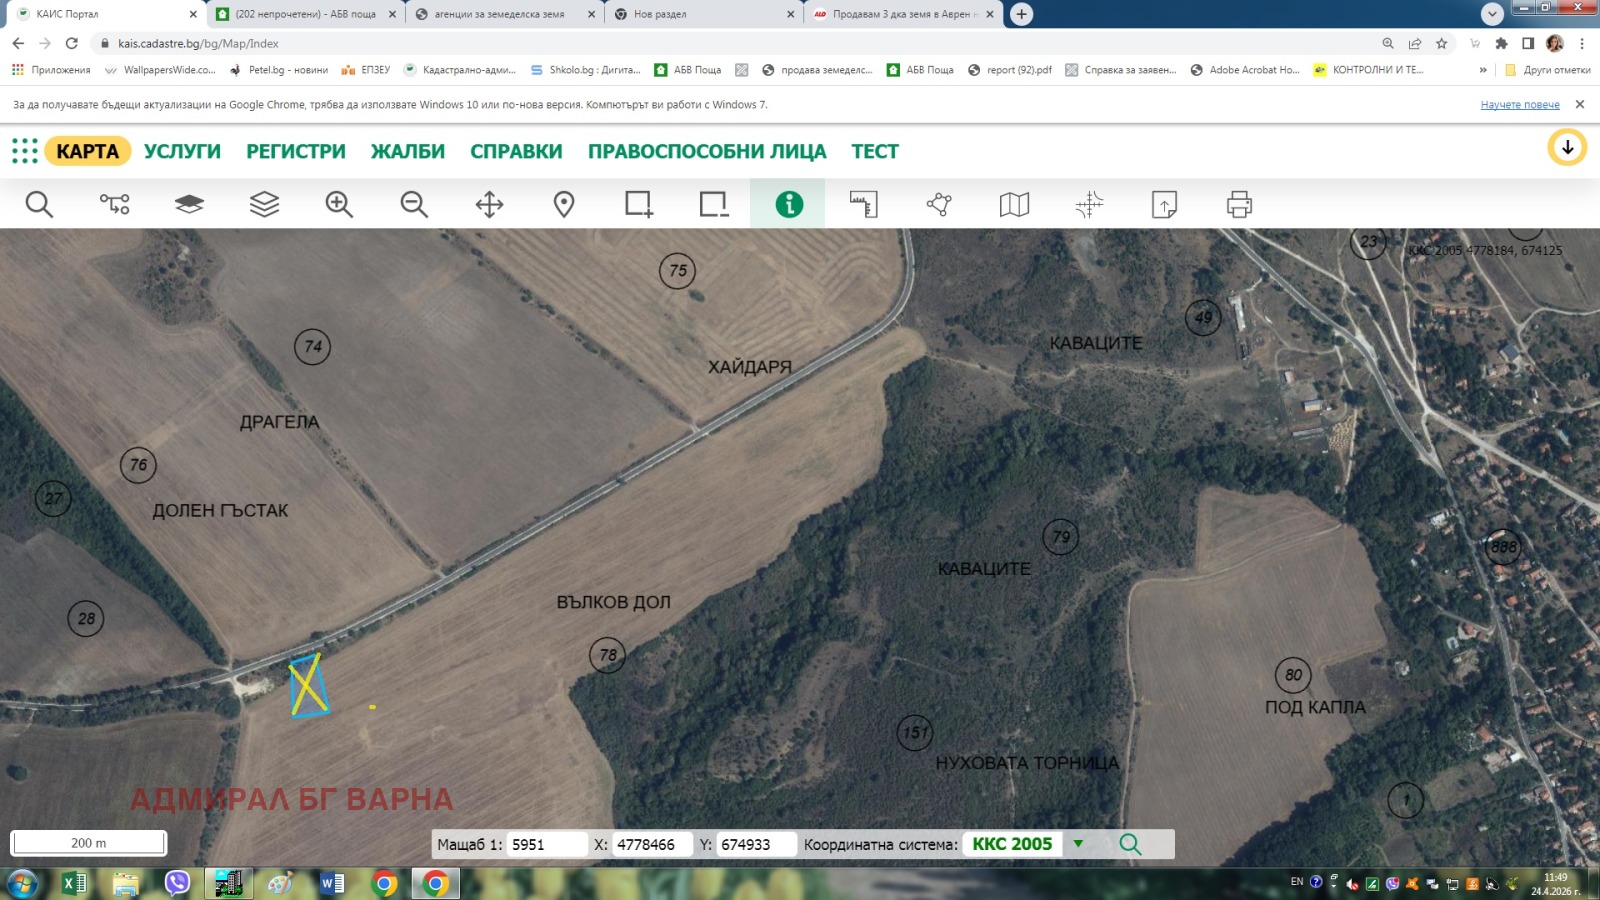Open the green dots app grid menu

(25, 151)
